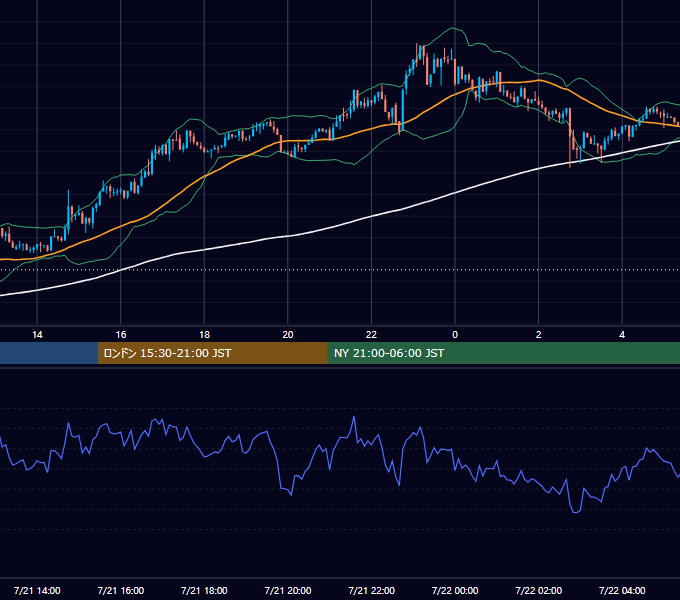Image resolution: width=680 pixels, height=600 pixels.
Task: Select the blue session bar left of ロンドン
Action: [49, 353]
